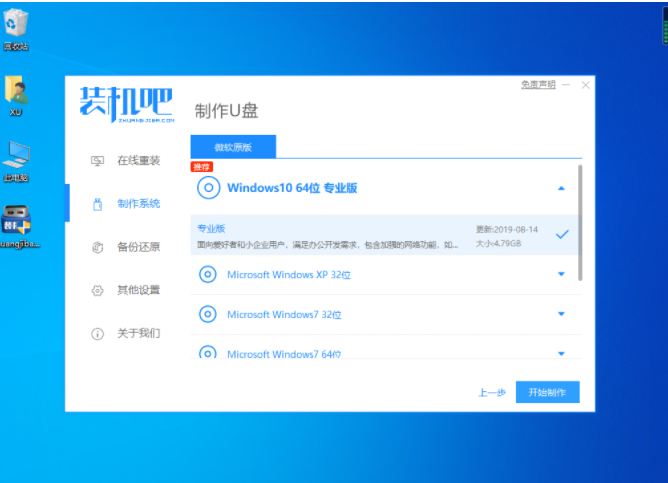Toggle the 专业版 edition checkmark
Viewport: 668px width, 483px height.
point(562,234)
